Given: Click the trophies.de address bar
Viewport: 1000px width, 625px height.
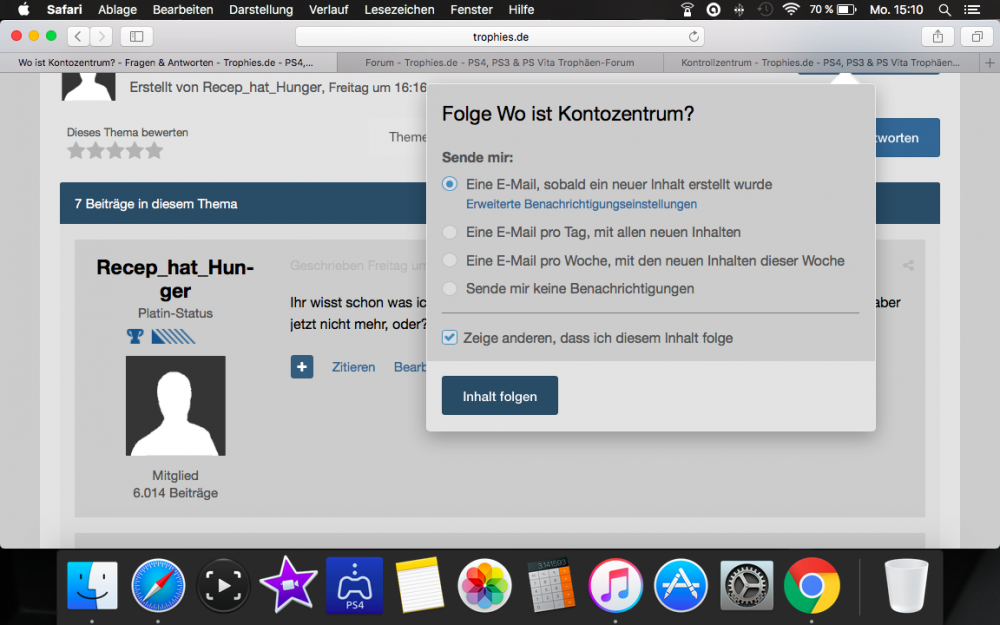Looking at the screenshot, I should click(500, 36).
